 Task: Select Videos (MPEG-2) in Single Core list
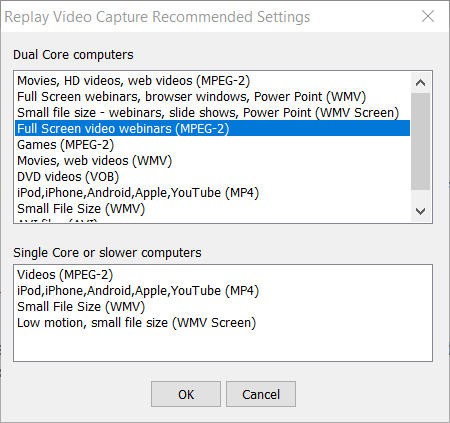click(223, 275)
